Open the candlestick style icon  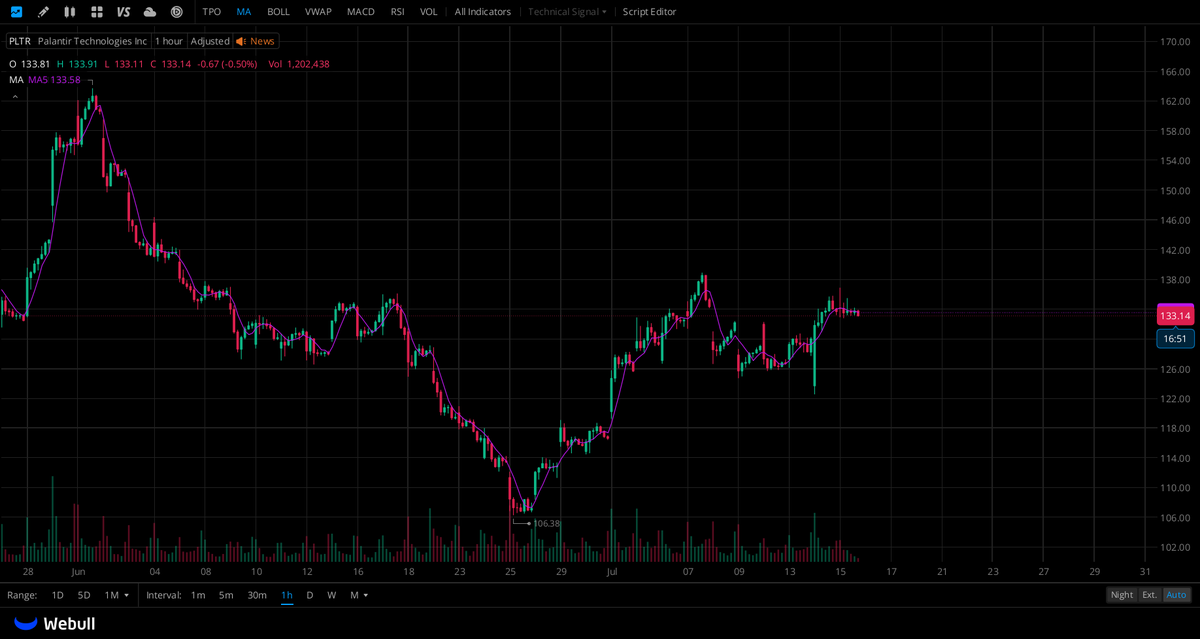(69, 12)
